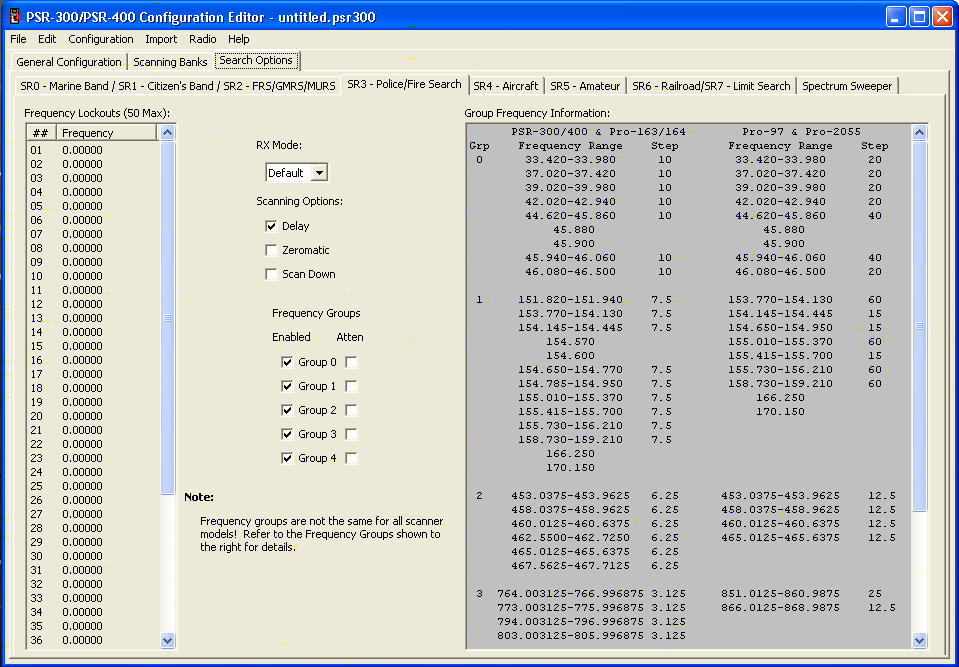Click down arrow of Group Frequency scrollbar
959x667 pixels.
(919, 640)
